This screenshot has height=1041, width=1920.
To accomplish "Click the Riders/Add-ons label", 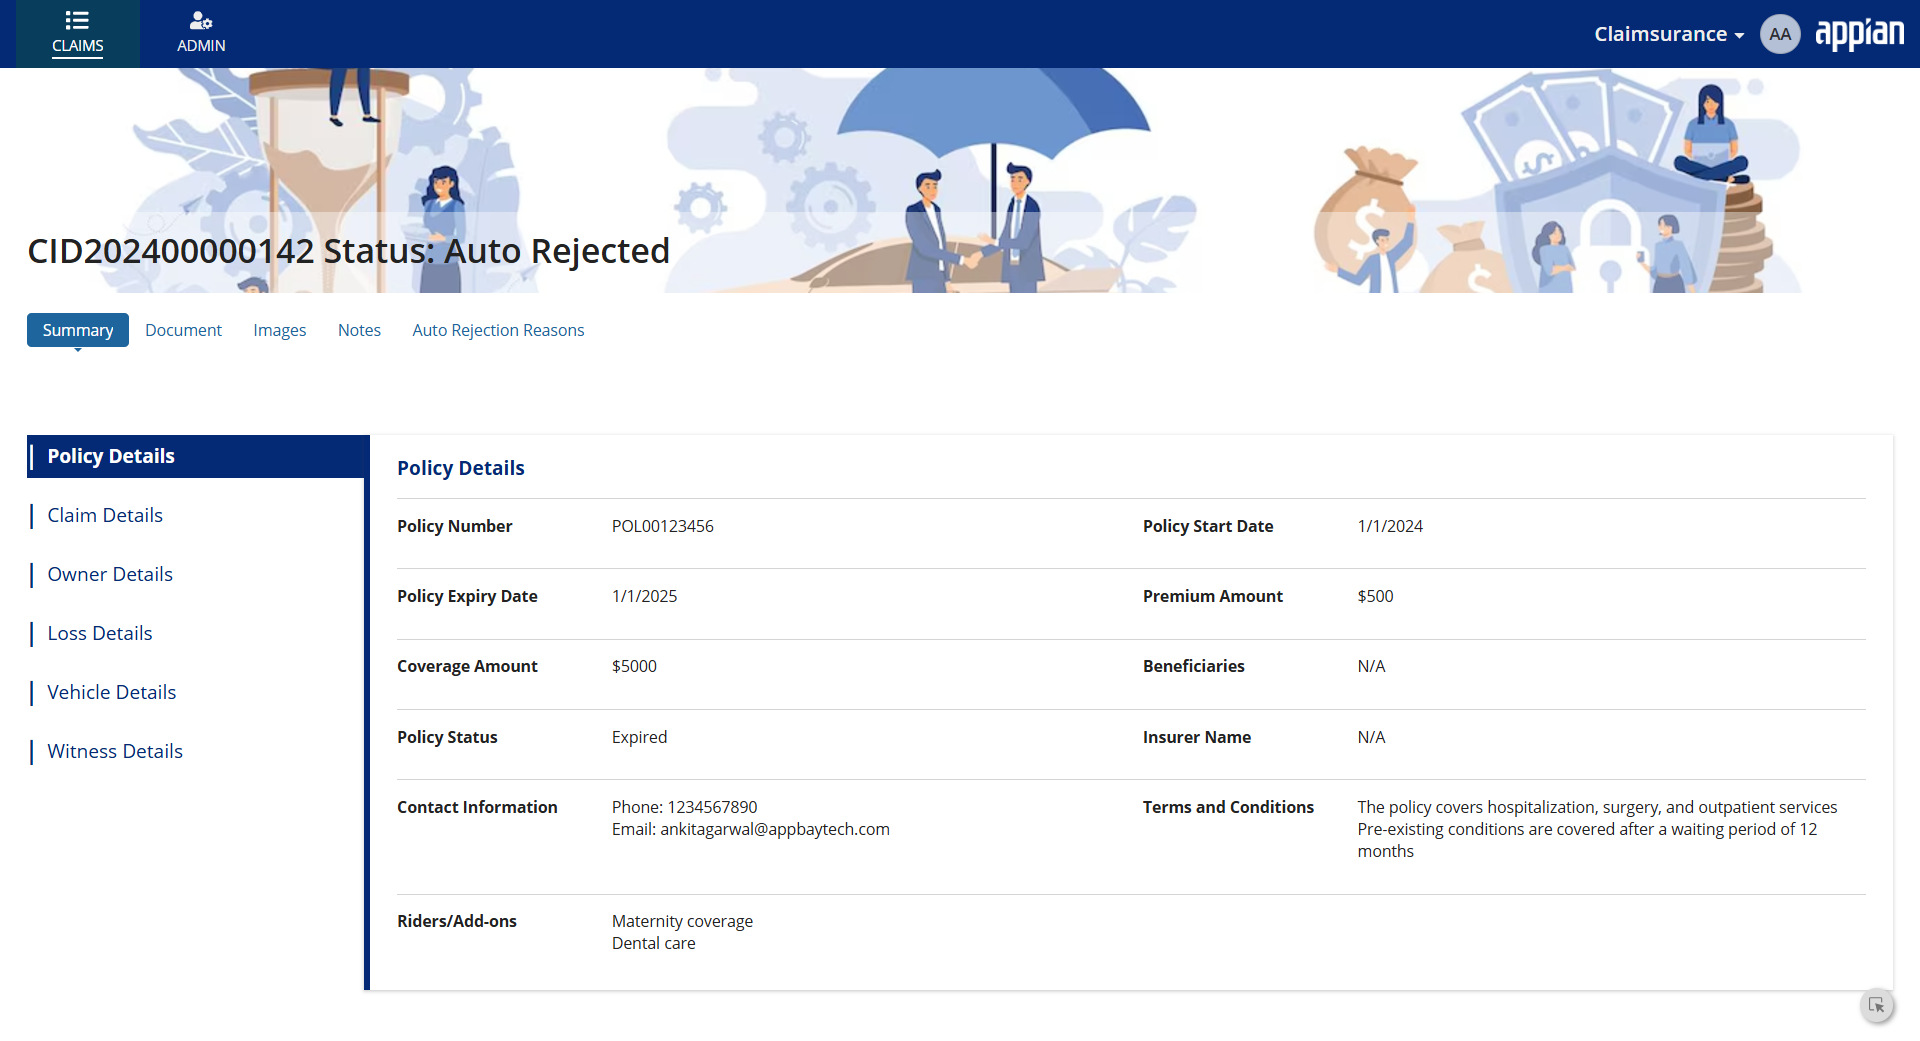I will (457, 921).
